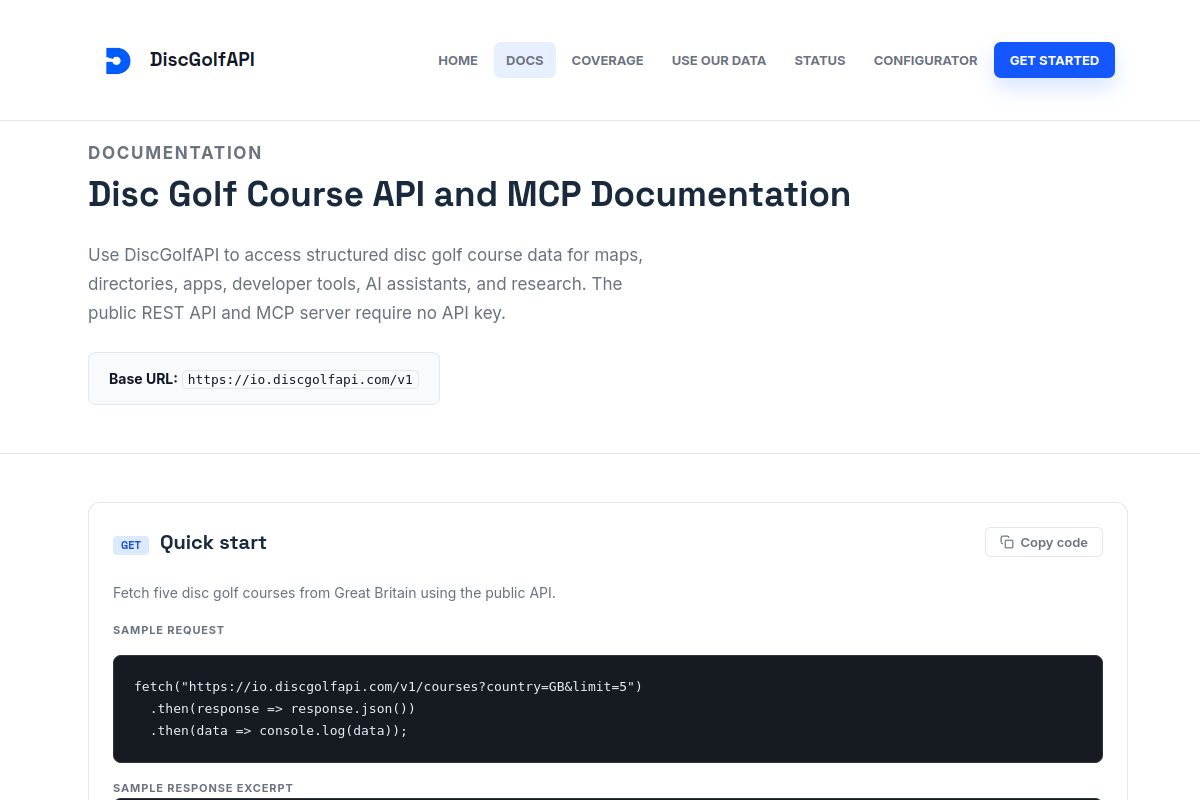The width and height of the screenshot is (1200, 800).
Task: Click the Disc Golf Course API Documentation title
Action: tap(469, 194)
